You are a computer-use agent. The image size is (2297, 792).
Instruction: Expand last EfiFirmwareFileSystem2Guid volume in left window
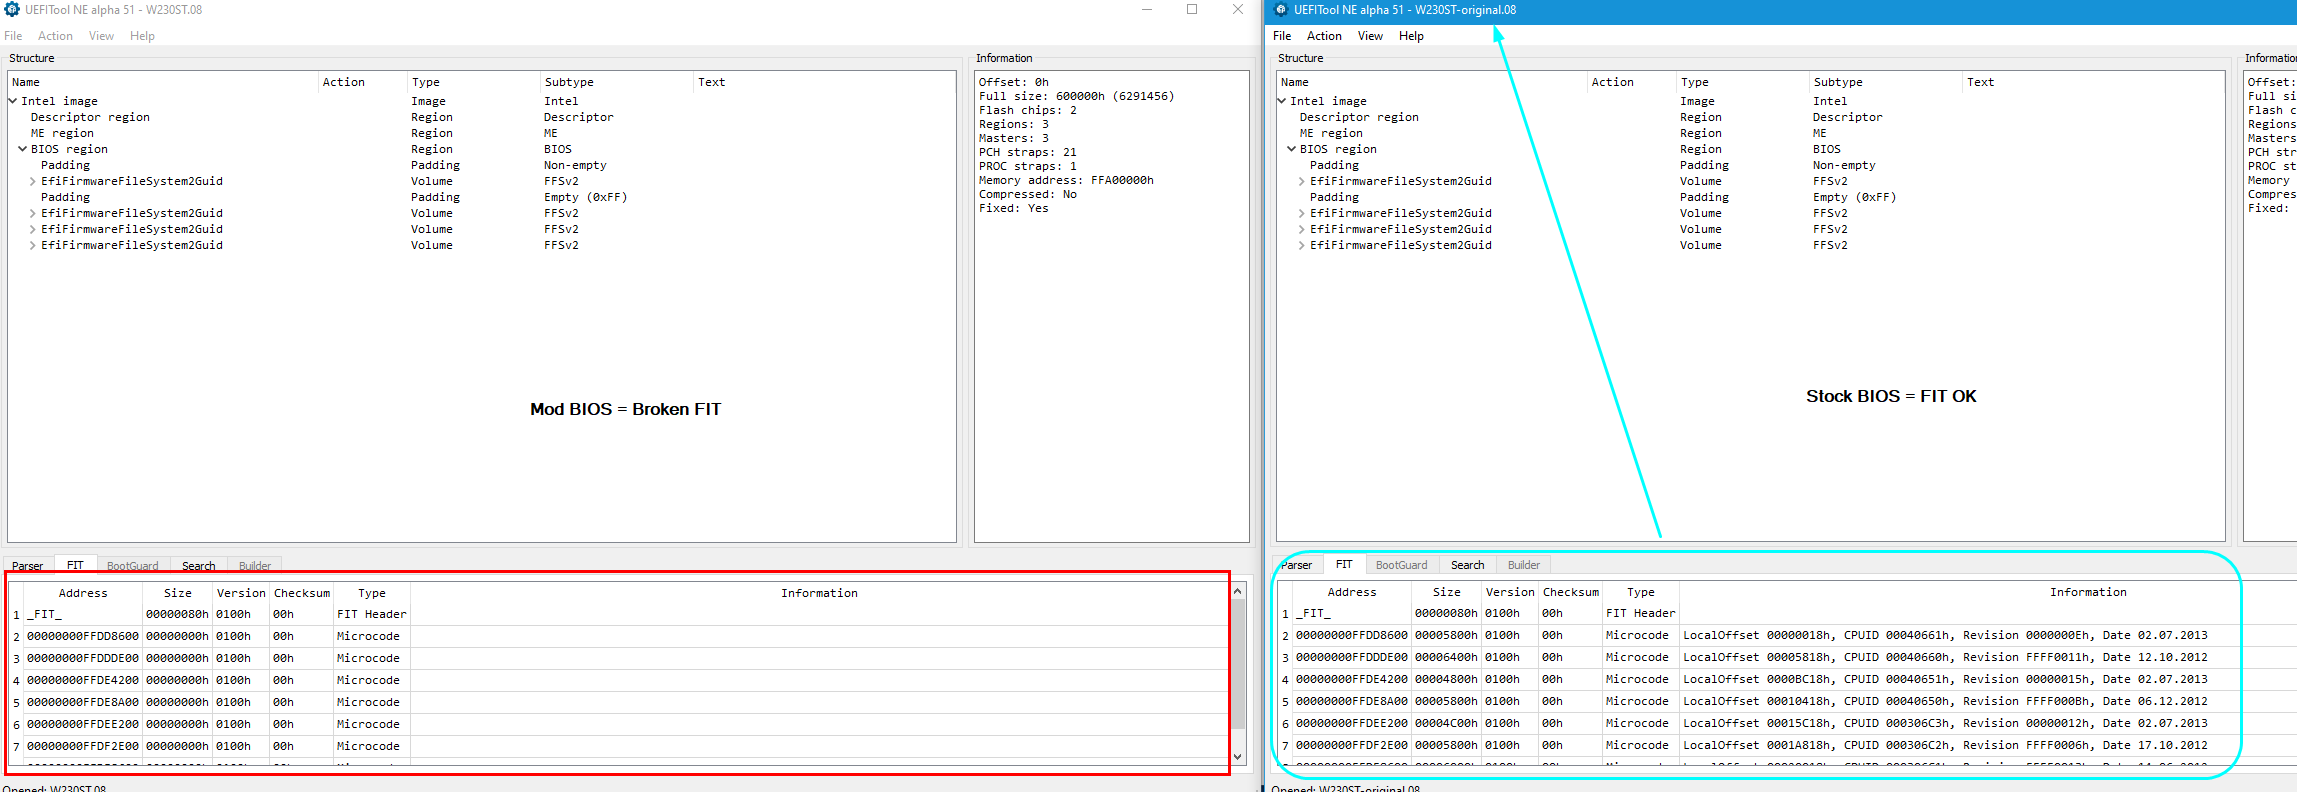33,245
